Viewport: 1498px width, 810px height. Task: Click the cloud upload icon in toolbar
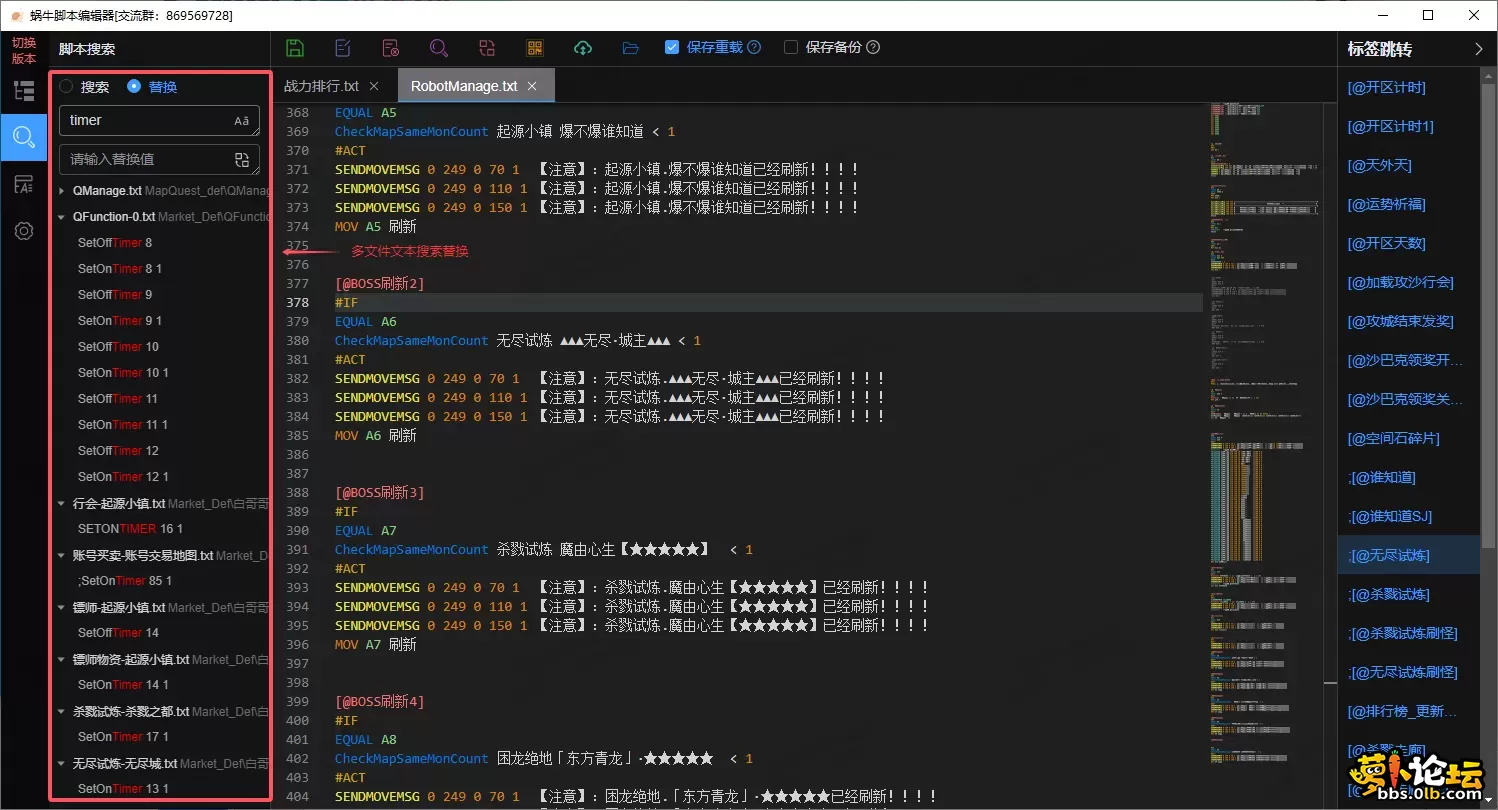(x=583, y=48)
